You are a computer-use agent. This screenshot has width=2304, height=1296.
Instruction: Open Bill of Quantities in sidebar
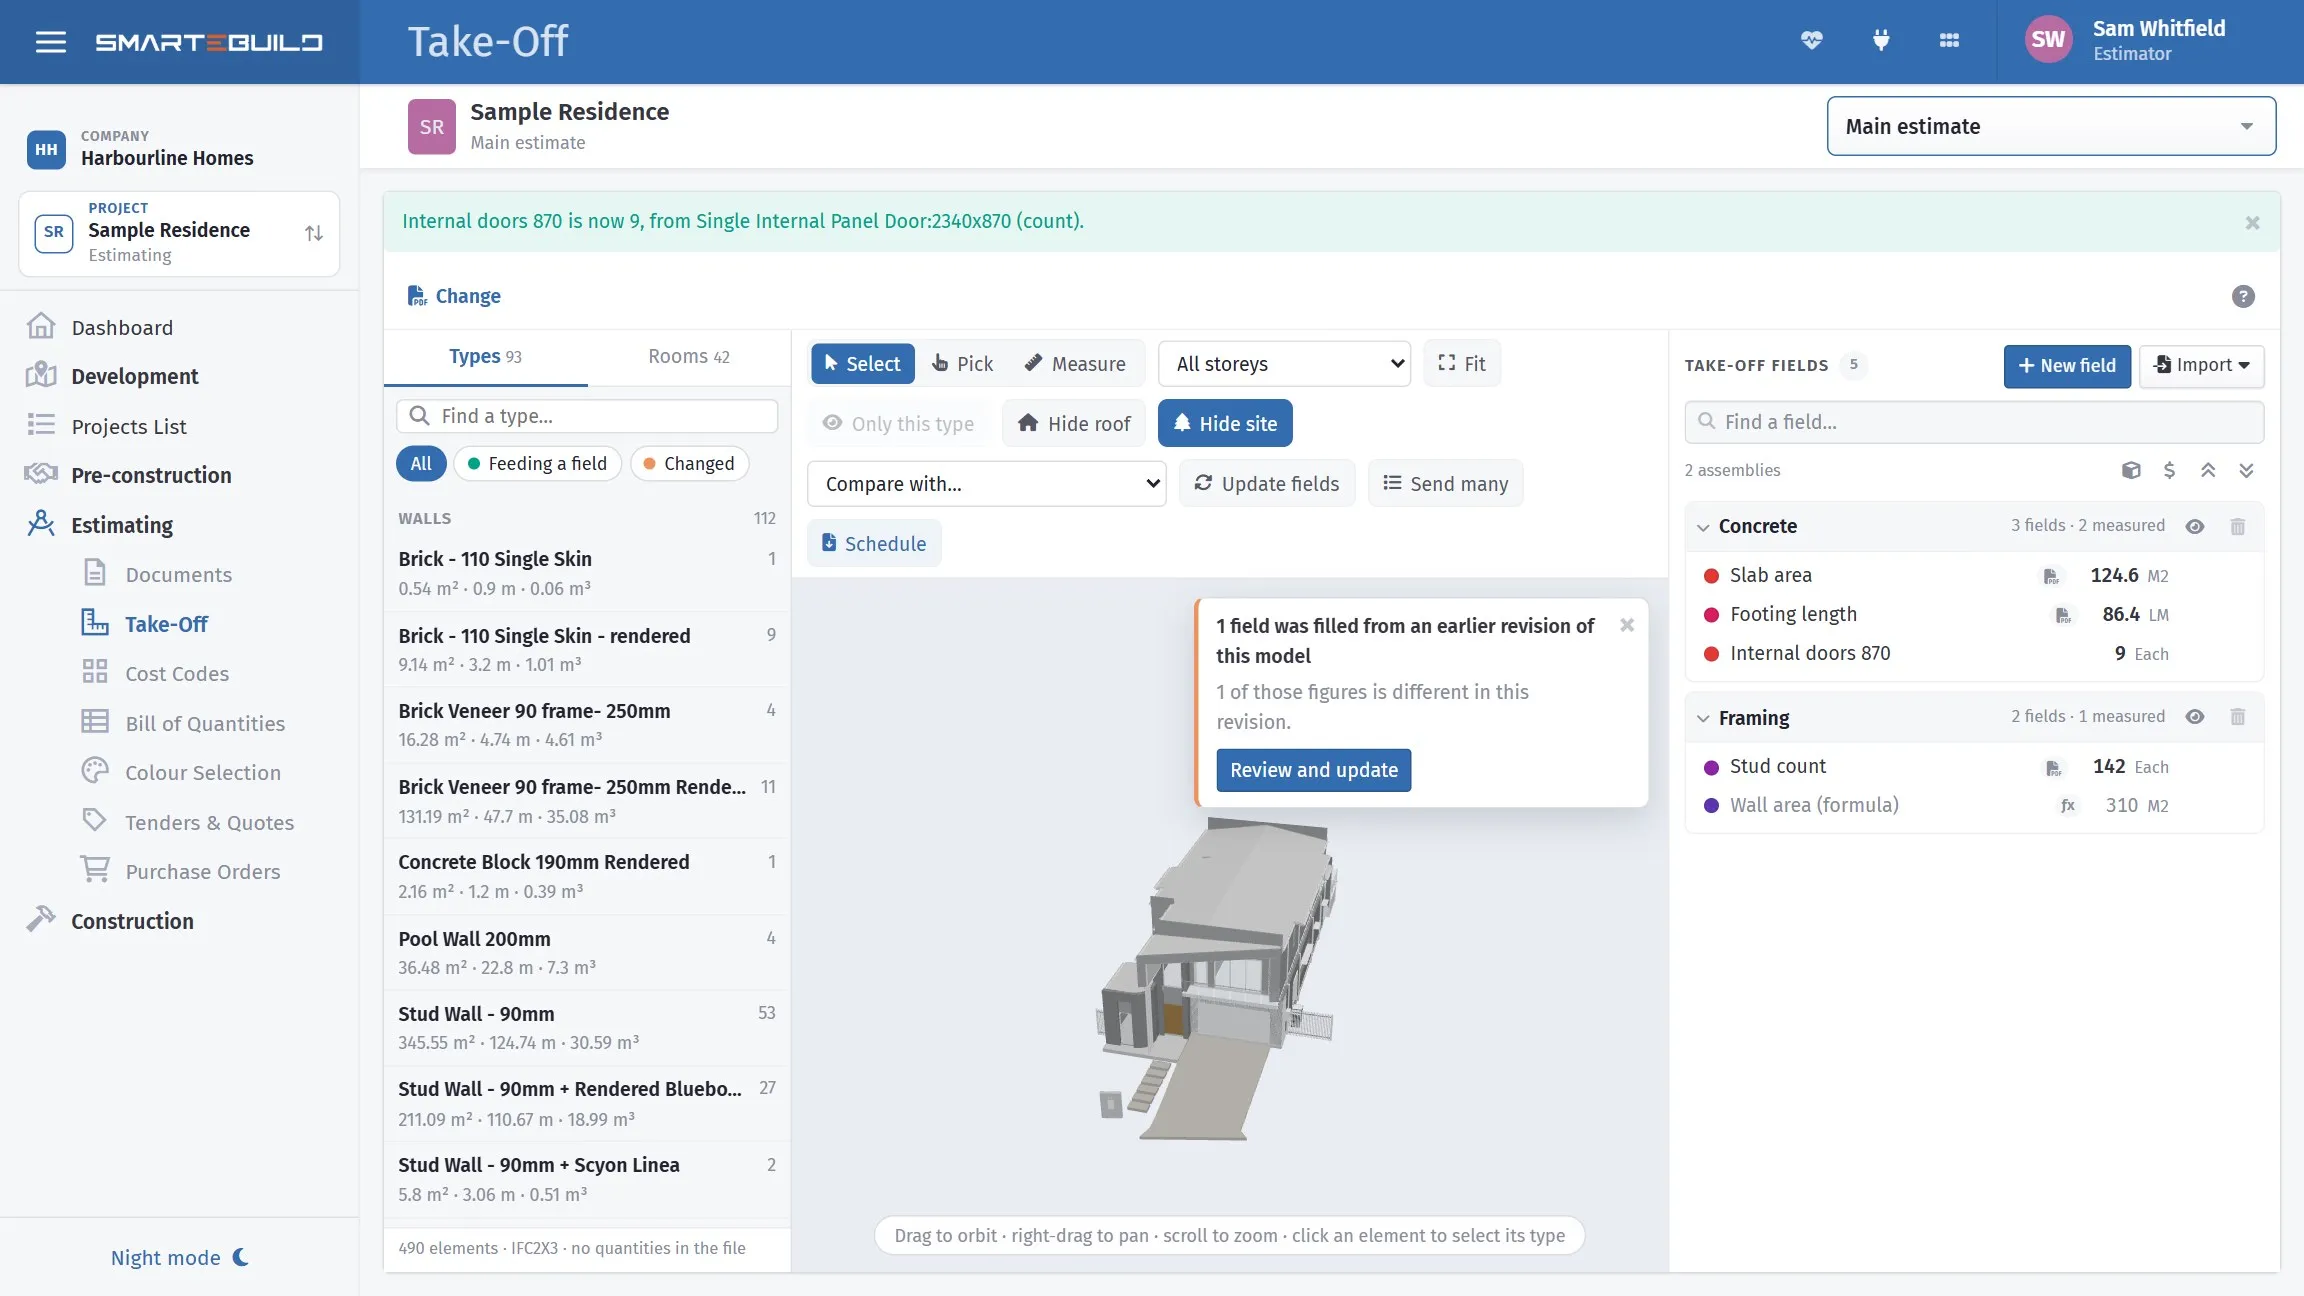(205, 723)
